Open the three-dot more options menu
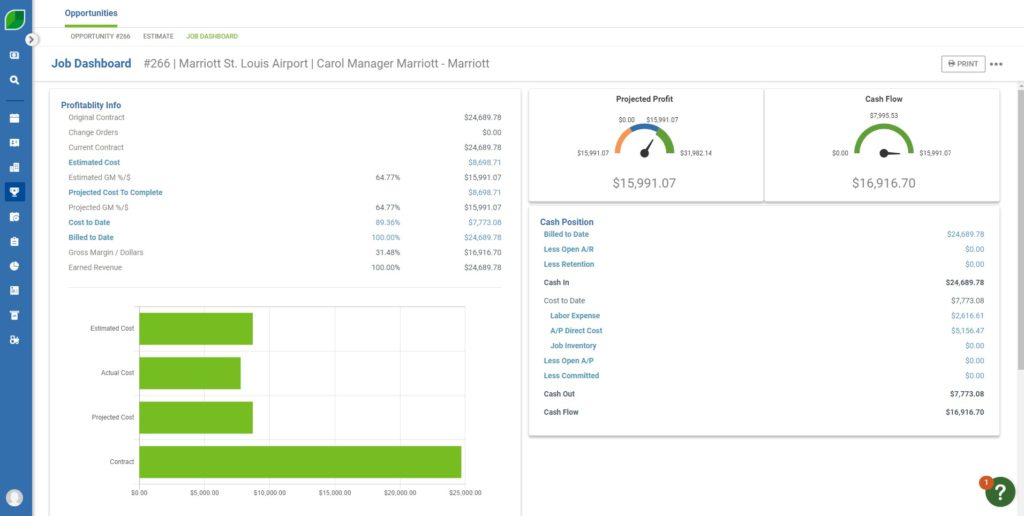Viewport: 1024px width, 516px height. 996,64
